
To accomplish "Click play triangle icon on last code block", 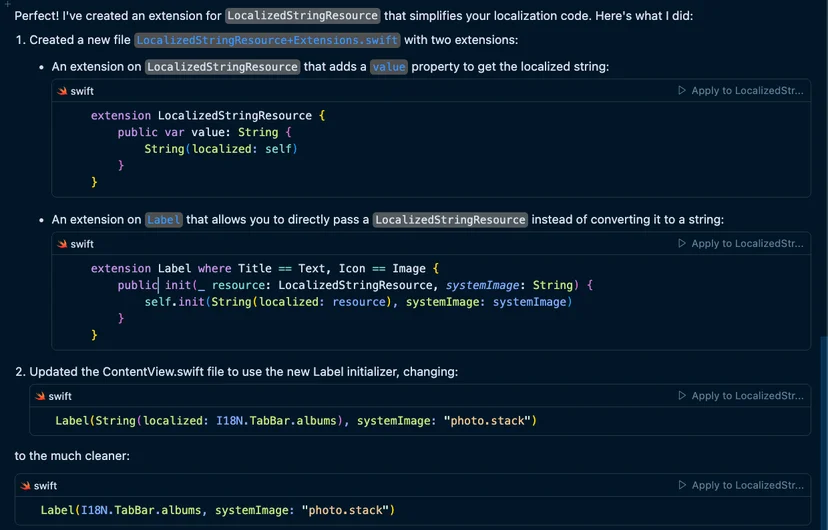I will pos(682,485).
